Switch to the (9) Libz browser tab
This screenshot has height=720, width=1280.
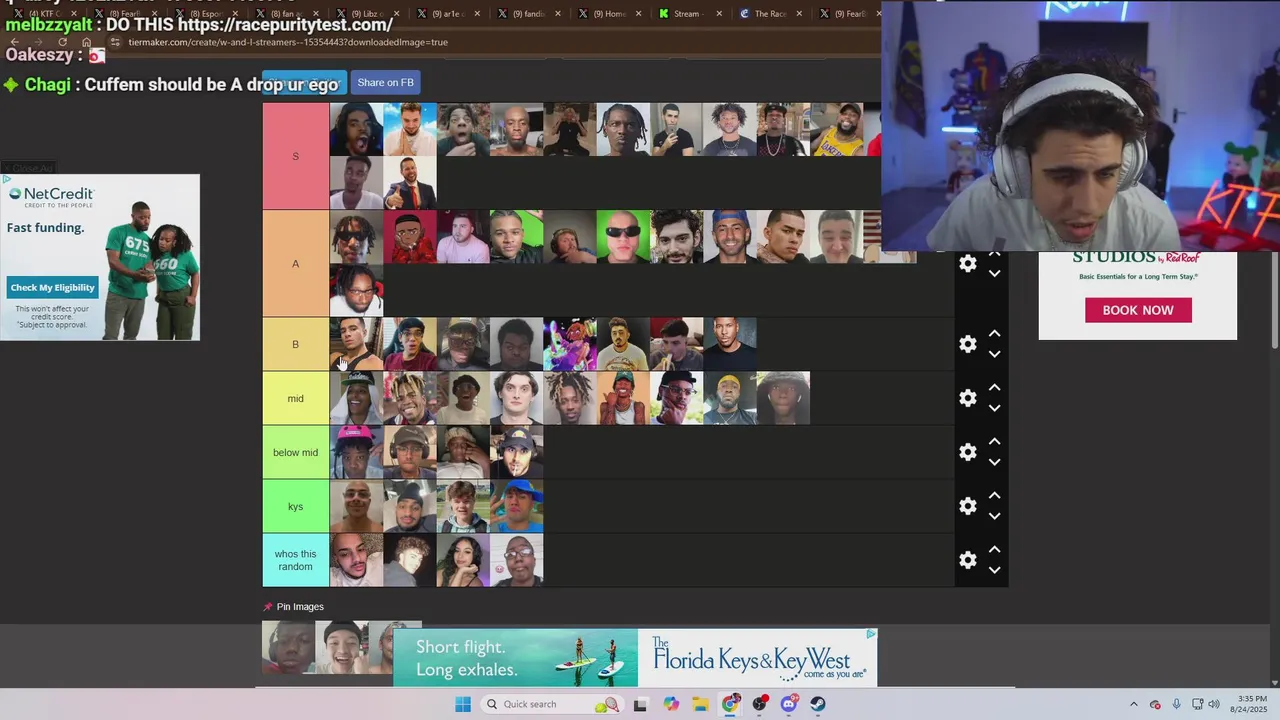point(369,14)
